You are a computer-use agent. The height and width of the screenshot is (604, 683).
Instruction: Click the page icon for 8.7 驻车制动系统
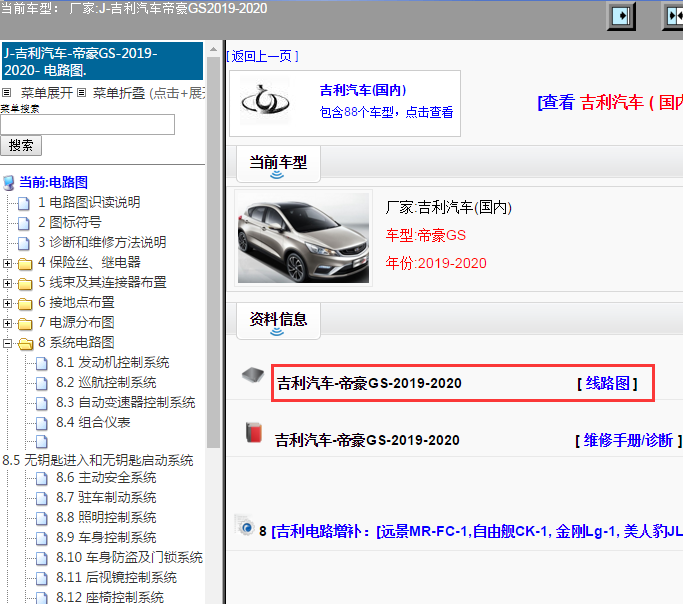coord(42,498)
